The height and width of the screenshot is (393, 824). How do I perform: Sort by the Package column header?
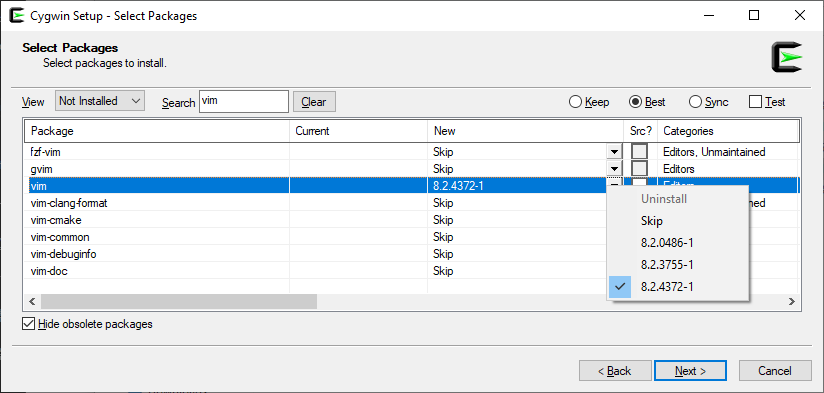click(157, 131)
